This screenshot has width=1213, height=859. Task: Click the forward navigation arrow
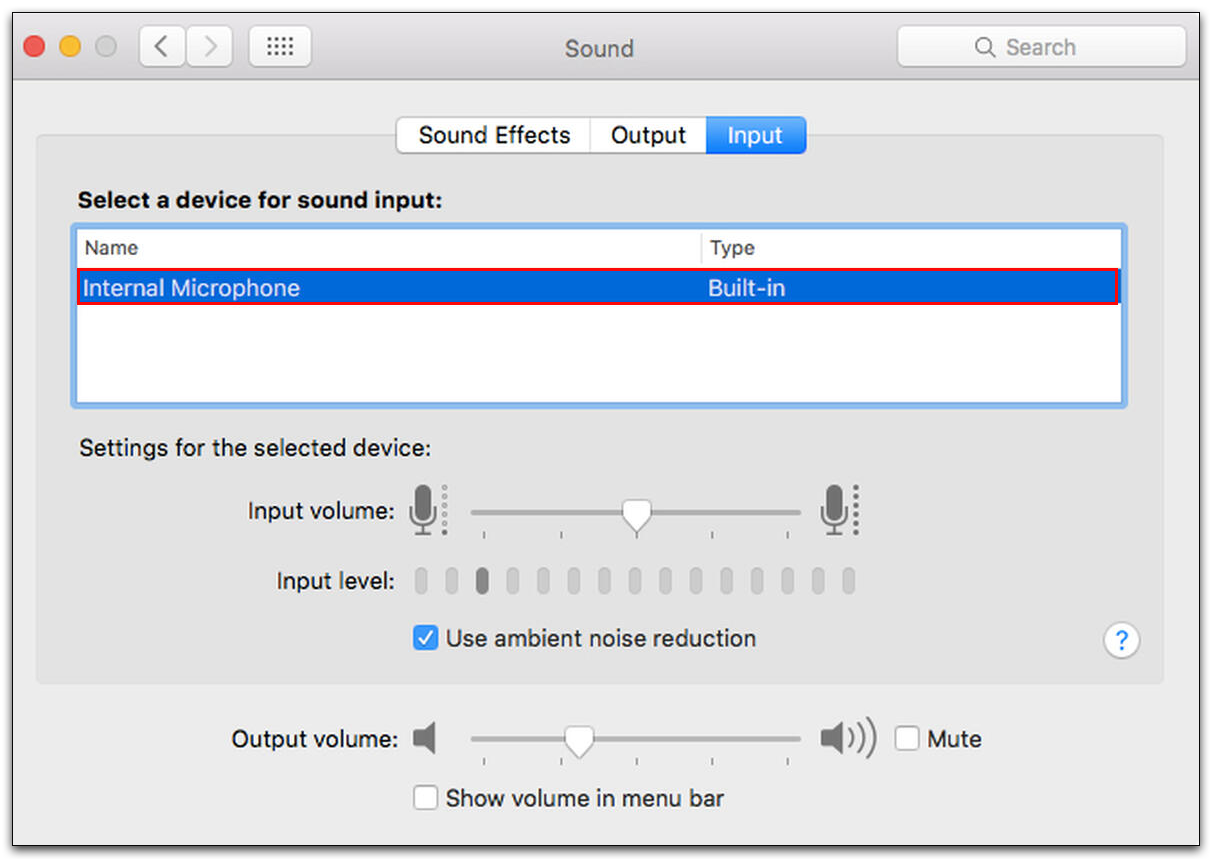point(209,47)
